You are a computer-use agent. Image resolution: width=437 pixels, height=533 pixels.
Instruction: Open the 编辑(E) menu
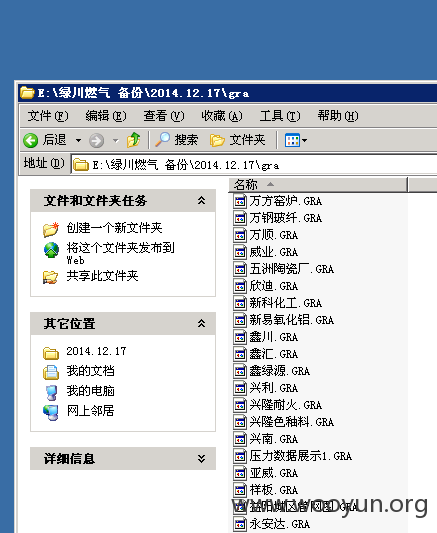106,116
